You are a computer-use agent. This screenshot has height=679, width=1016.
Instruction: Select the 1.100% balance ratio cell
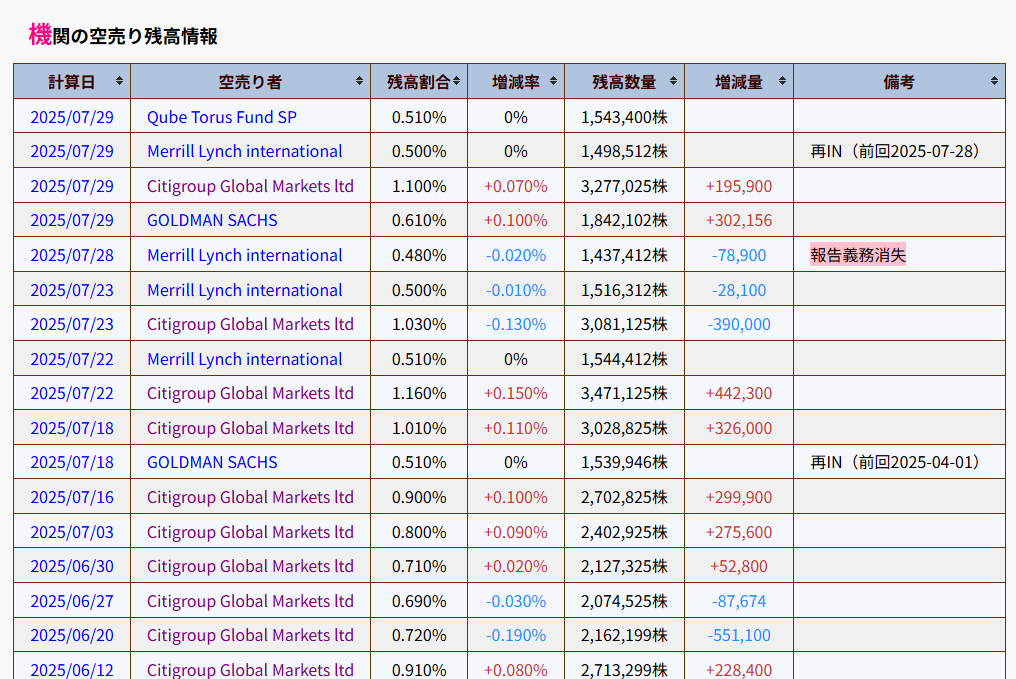[419, 187]
